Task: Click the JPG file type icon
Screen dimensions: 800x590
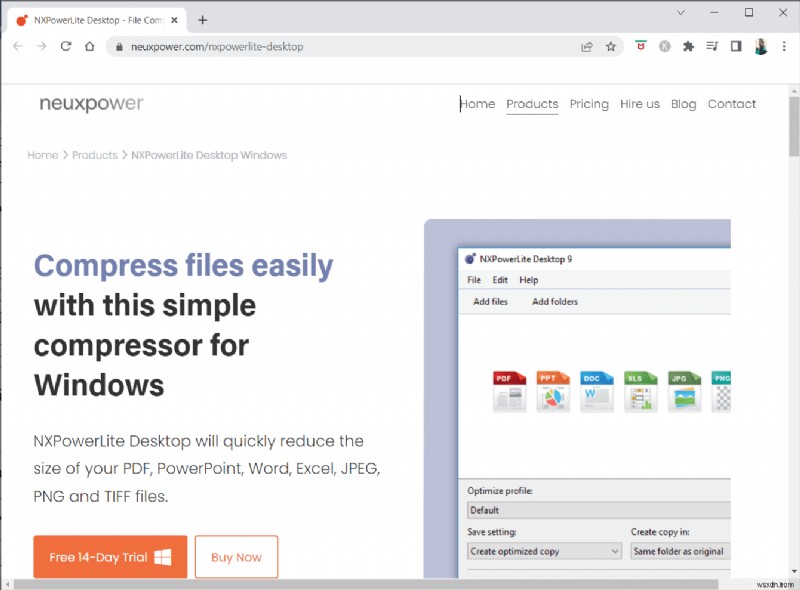Action: (x=685, y=391)
